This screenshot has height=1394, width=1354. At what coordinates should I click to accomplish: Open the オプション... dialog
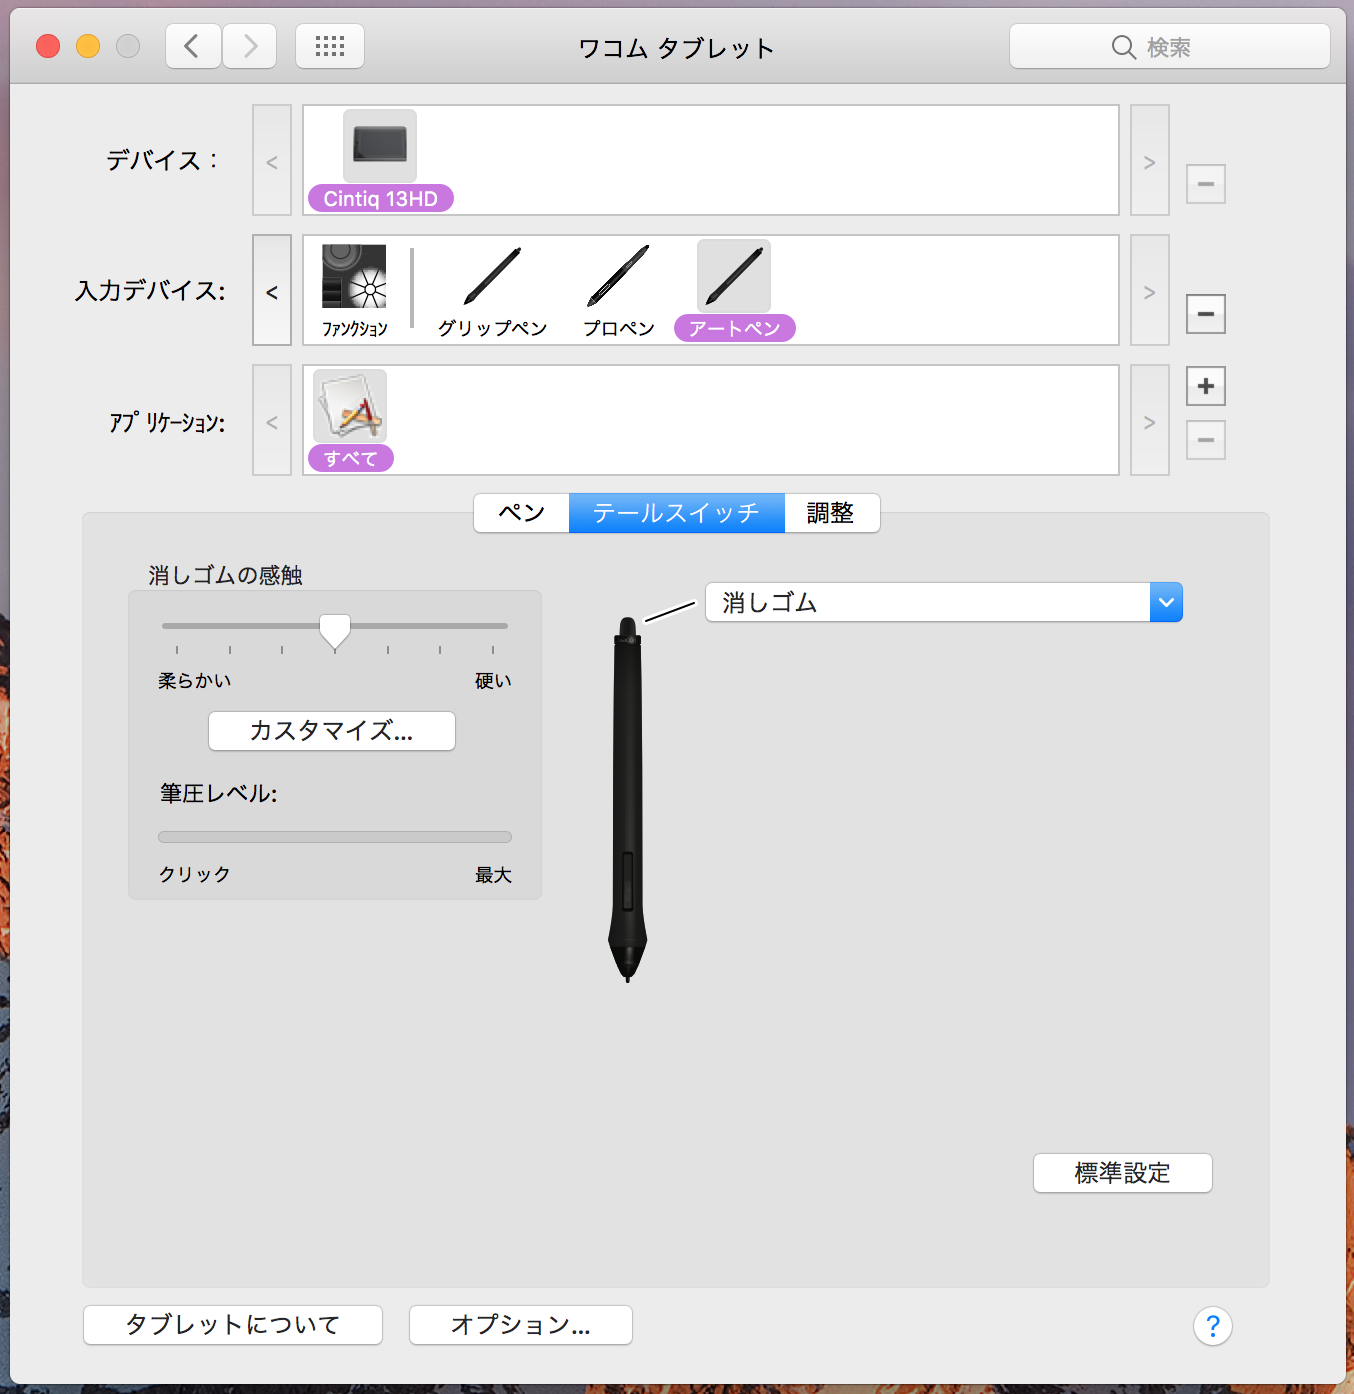(x=521, y=1325)
